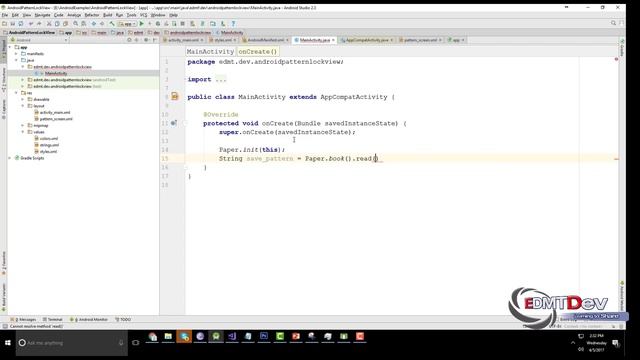The width and height of the screenshot is (640, 360).
Task: Collapse the res folder node
Action: point(16,93)
